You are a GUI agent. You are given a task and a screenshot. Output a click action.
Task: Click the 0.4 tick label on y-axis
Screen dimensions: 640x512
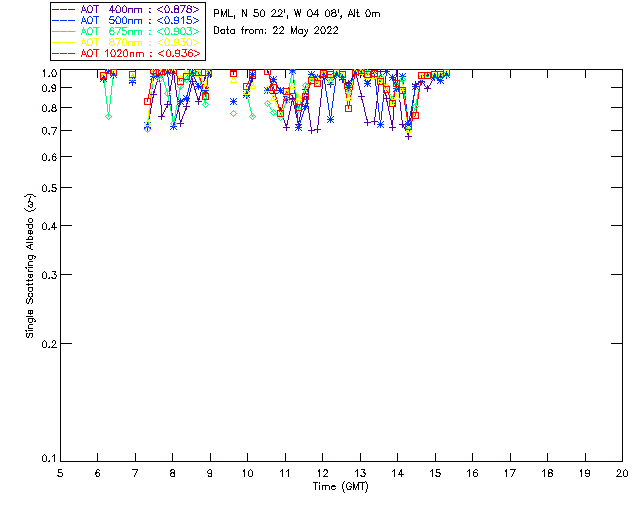tap(49, 226)
